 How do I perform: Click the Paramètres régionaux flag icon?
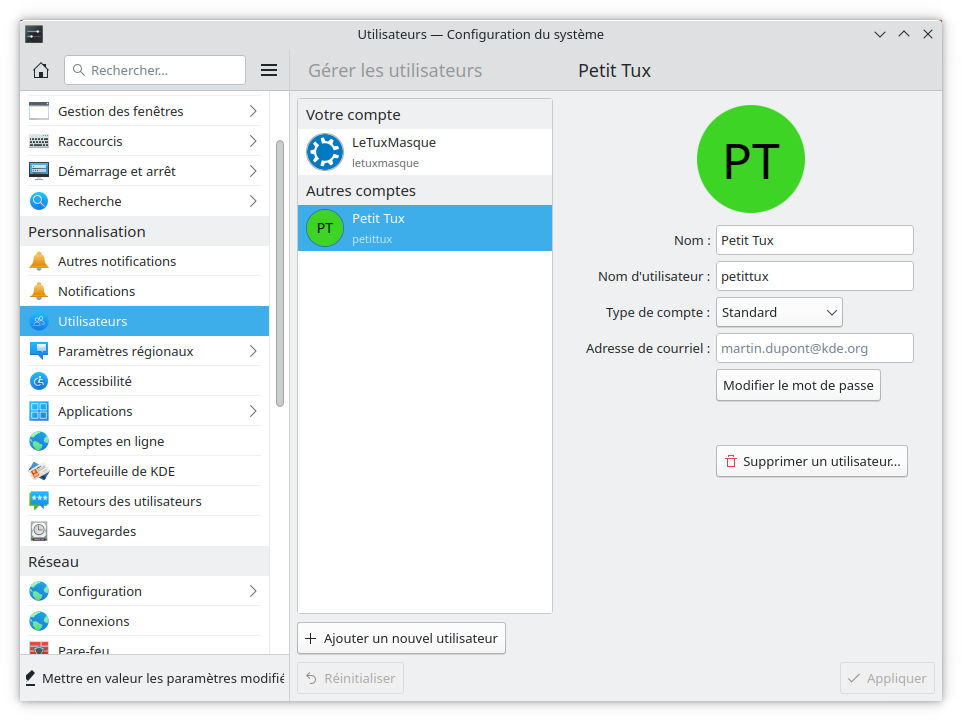[39, 351]
